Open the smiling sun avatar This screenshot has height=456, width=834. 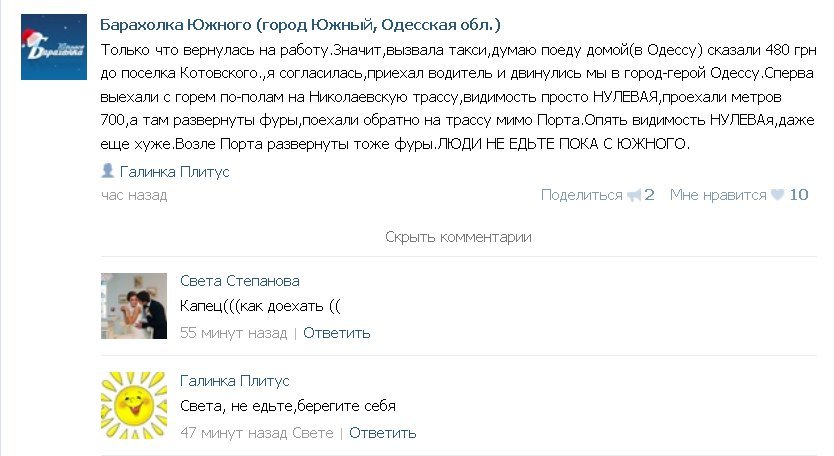pos(134,405)
